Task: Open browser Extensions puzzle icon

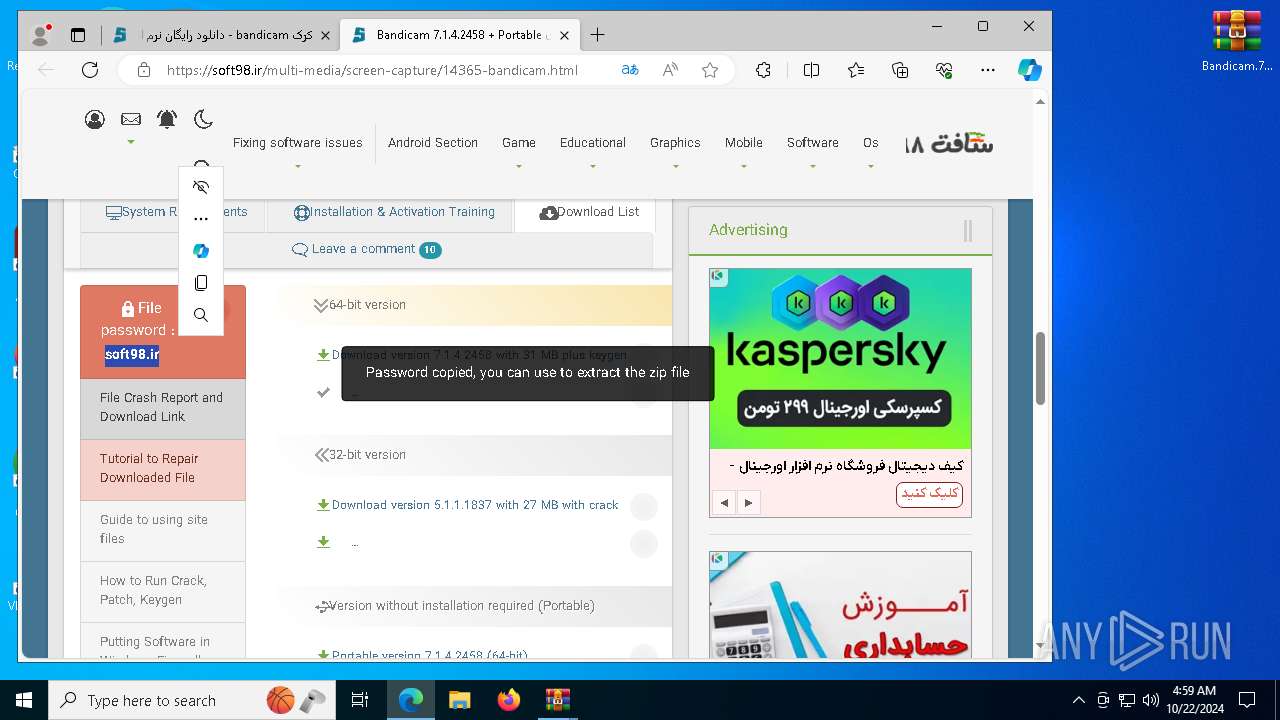Action: (763, 70)
